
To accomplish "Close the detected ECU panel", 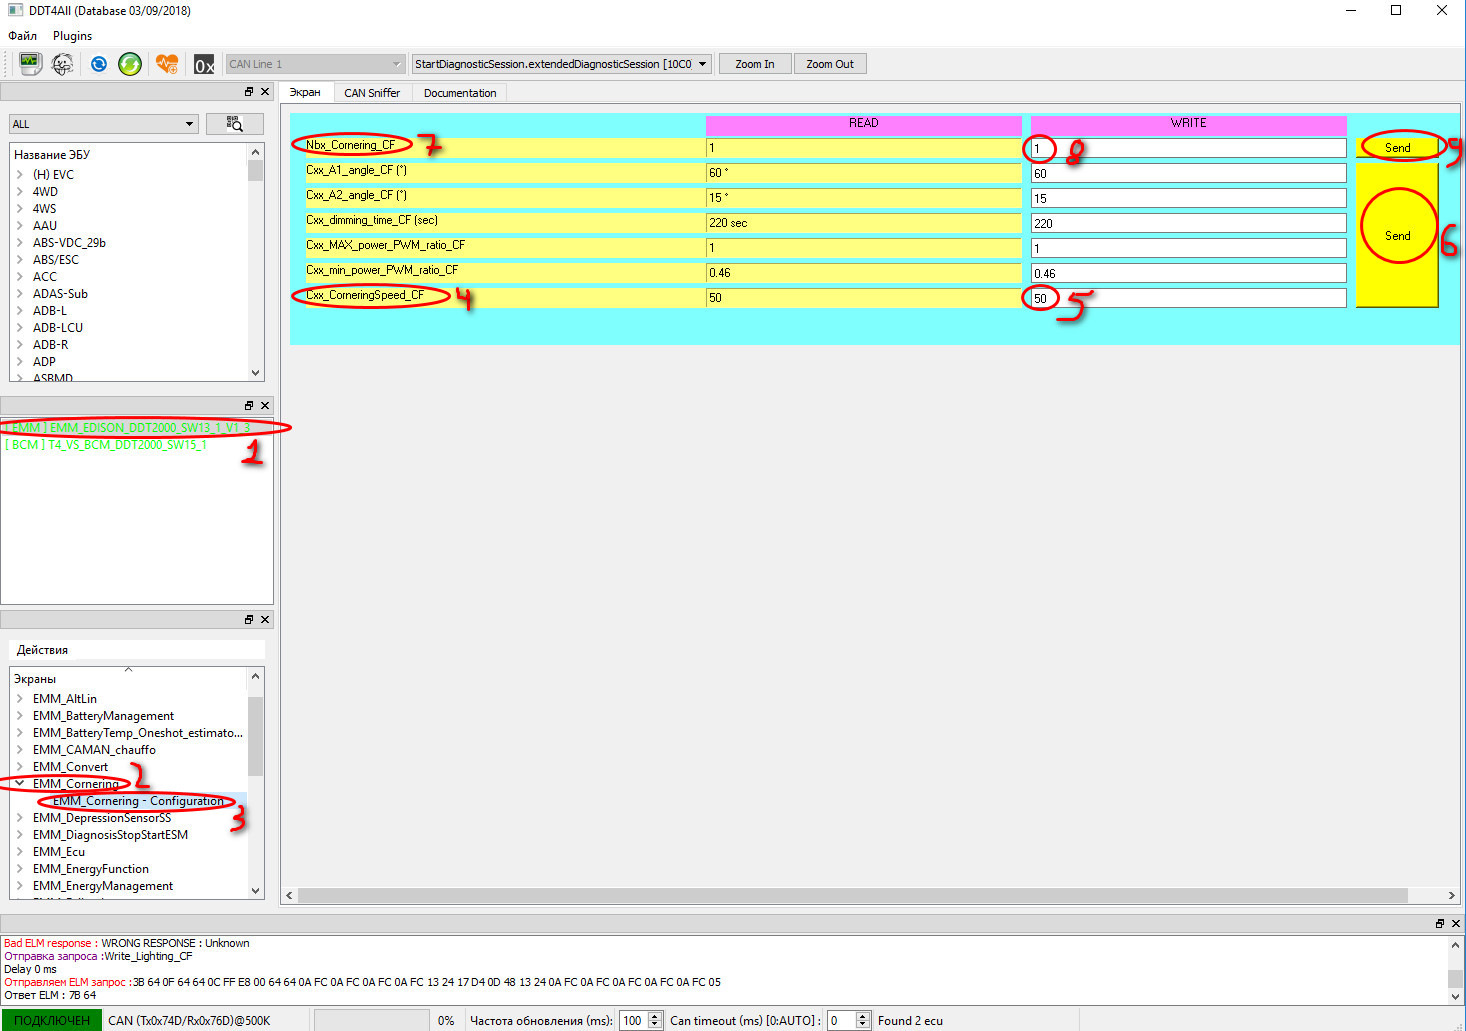I will [x=265, y=405].
